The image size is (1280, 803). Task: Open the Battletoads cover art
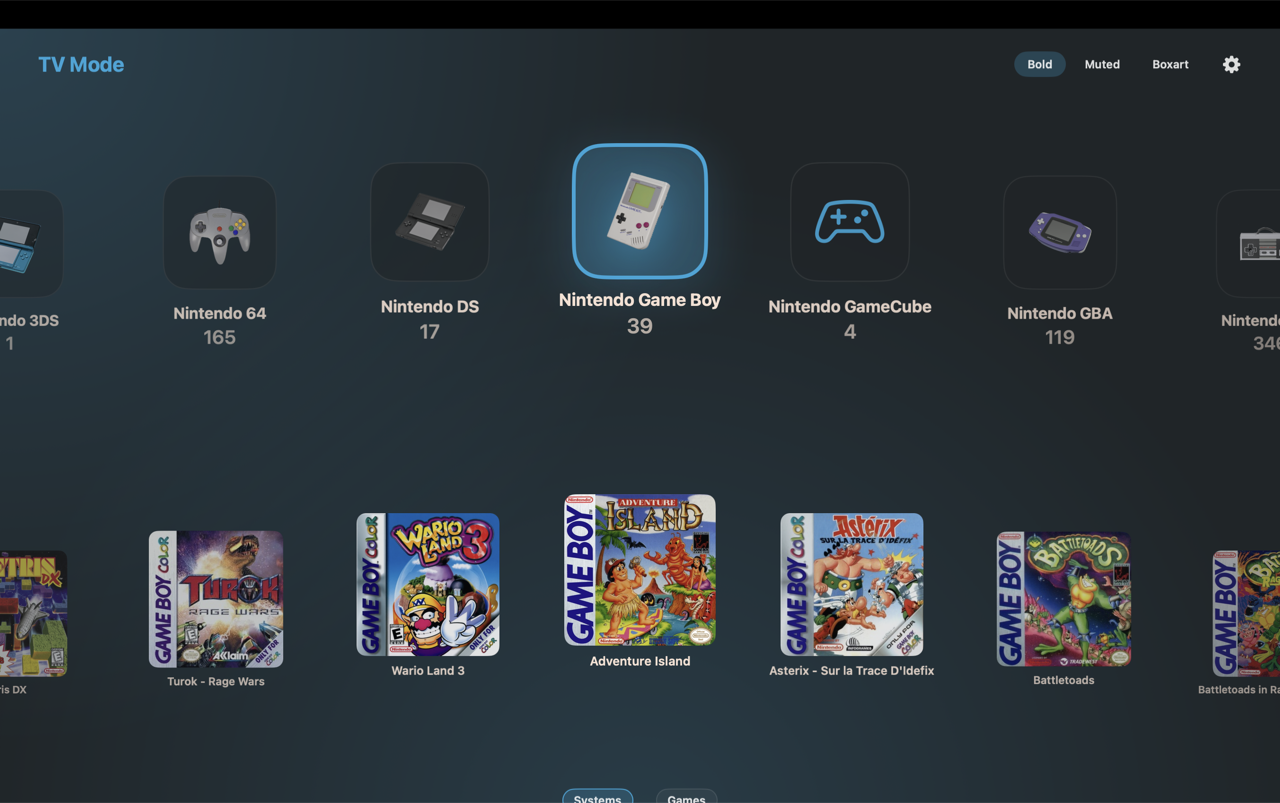[x=1064, y=599]
